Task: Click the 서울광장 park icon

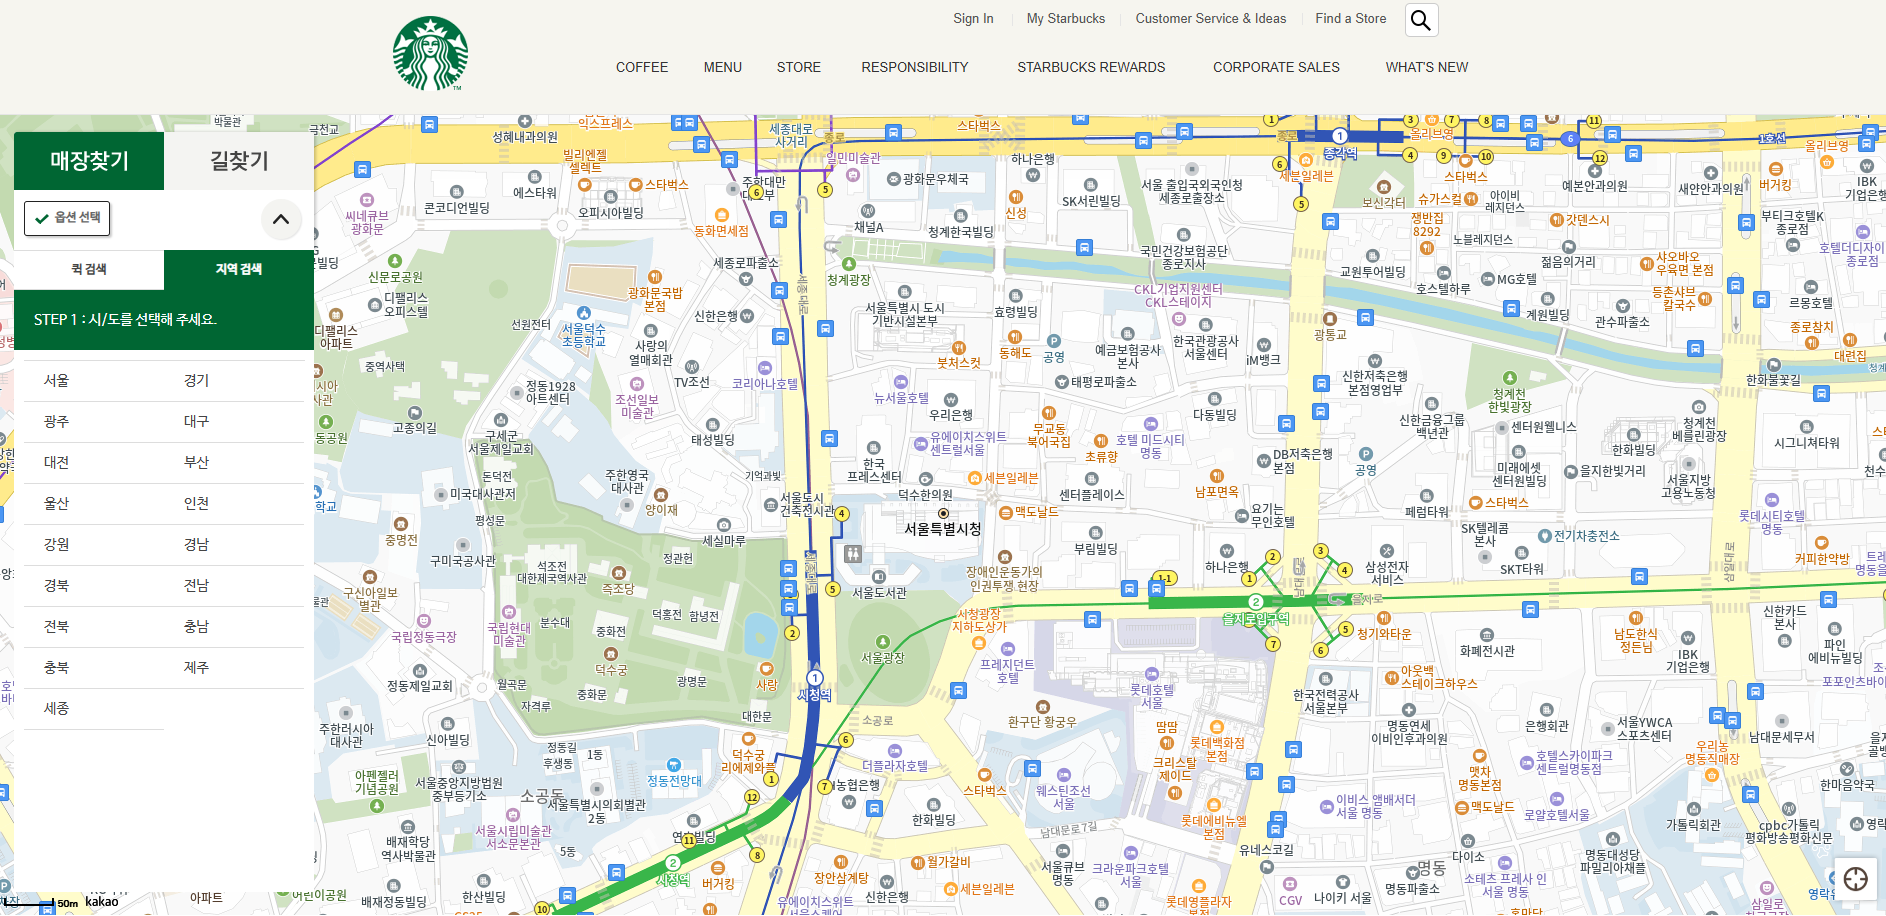Action: tap(882, 642)
